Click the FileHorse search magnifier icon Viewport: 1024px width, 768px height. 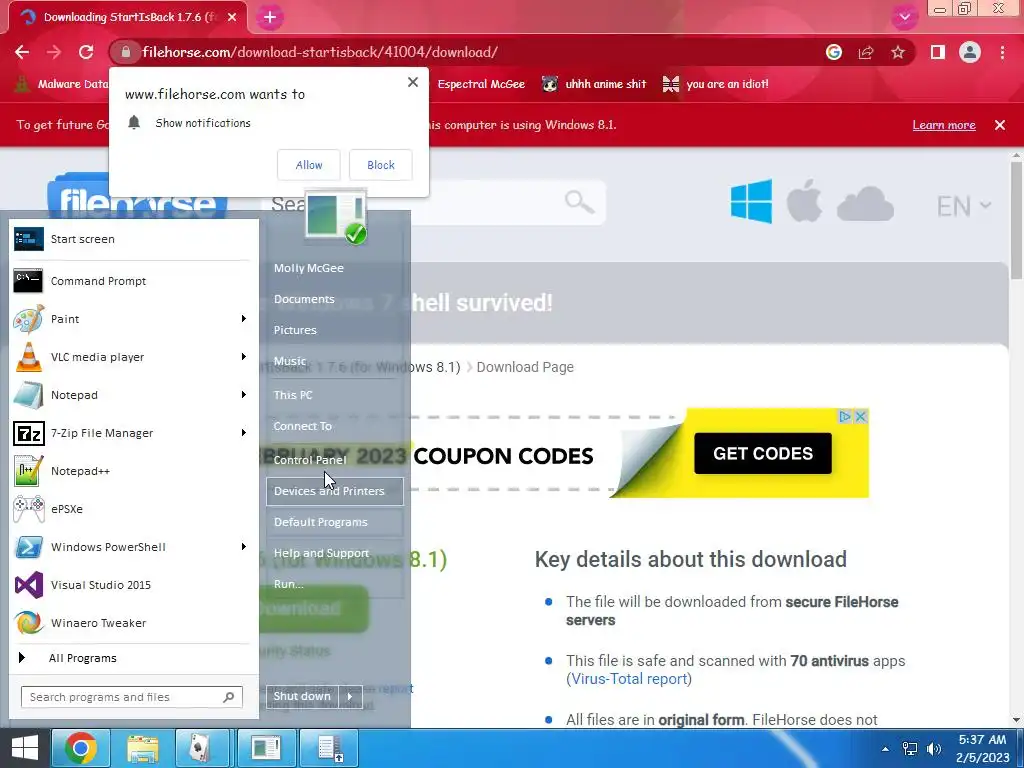click(x=579, y=202)
